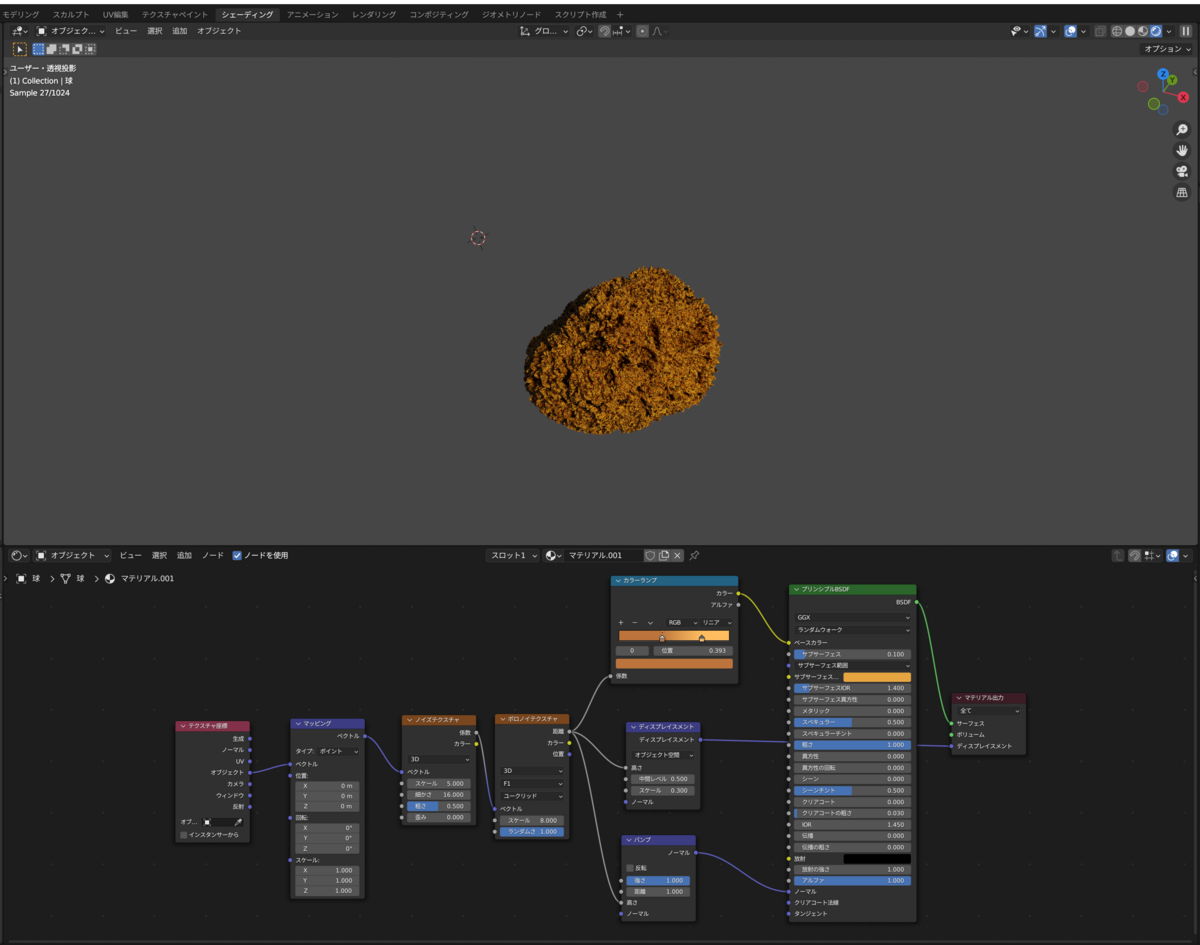Click the orange subsurface color swatch
This screenshot has width=1200, height=945.
pyautogui.click(x=877, y=677)
